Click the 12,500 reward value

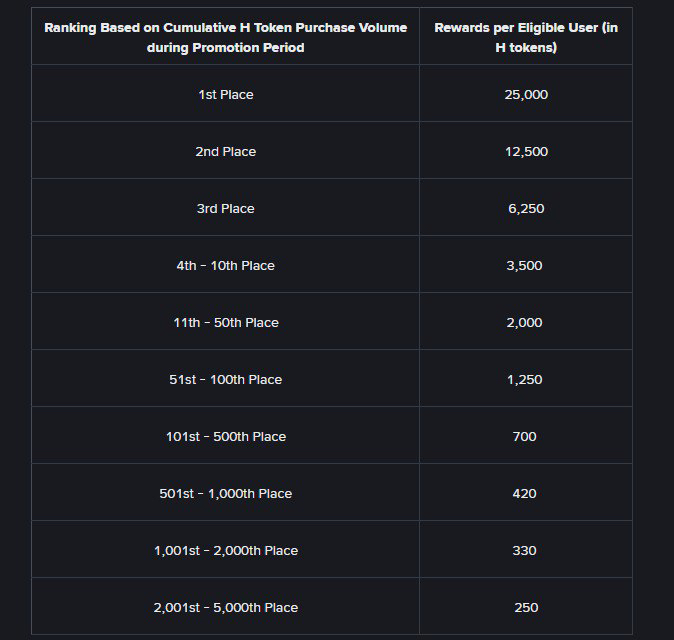click(526, 152)
